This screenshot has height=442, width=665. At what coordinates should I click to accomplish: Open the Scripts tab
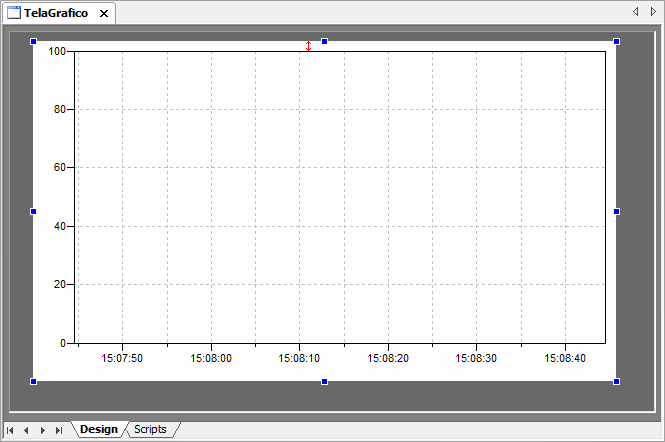click(150, 429)
